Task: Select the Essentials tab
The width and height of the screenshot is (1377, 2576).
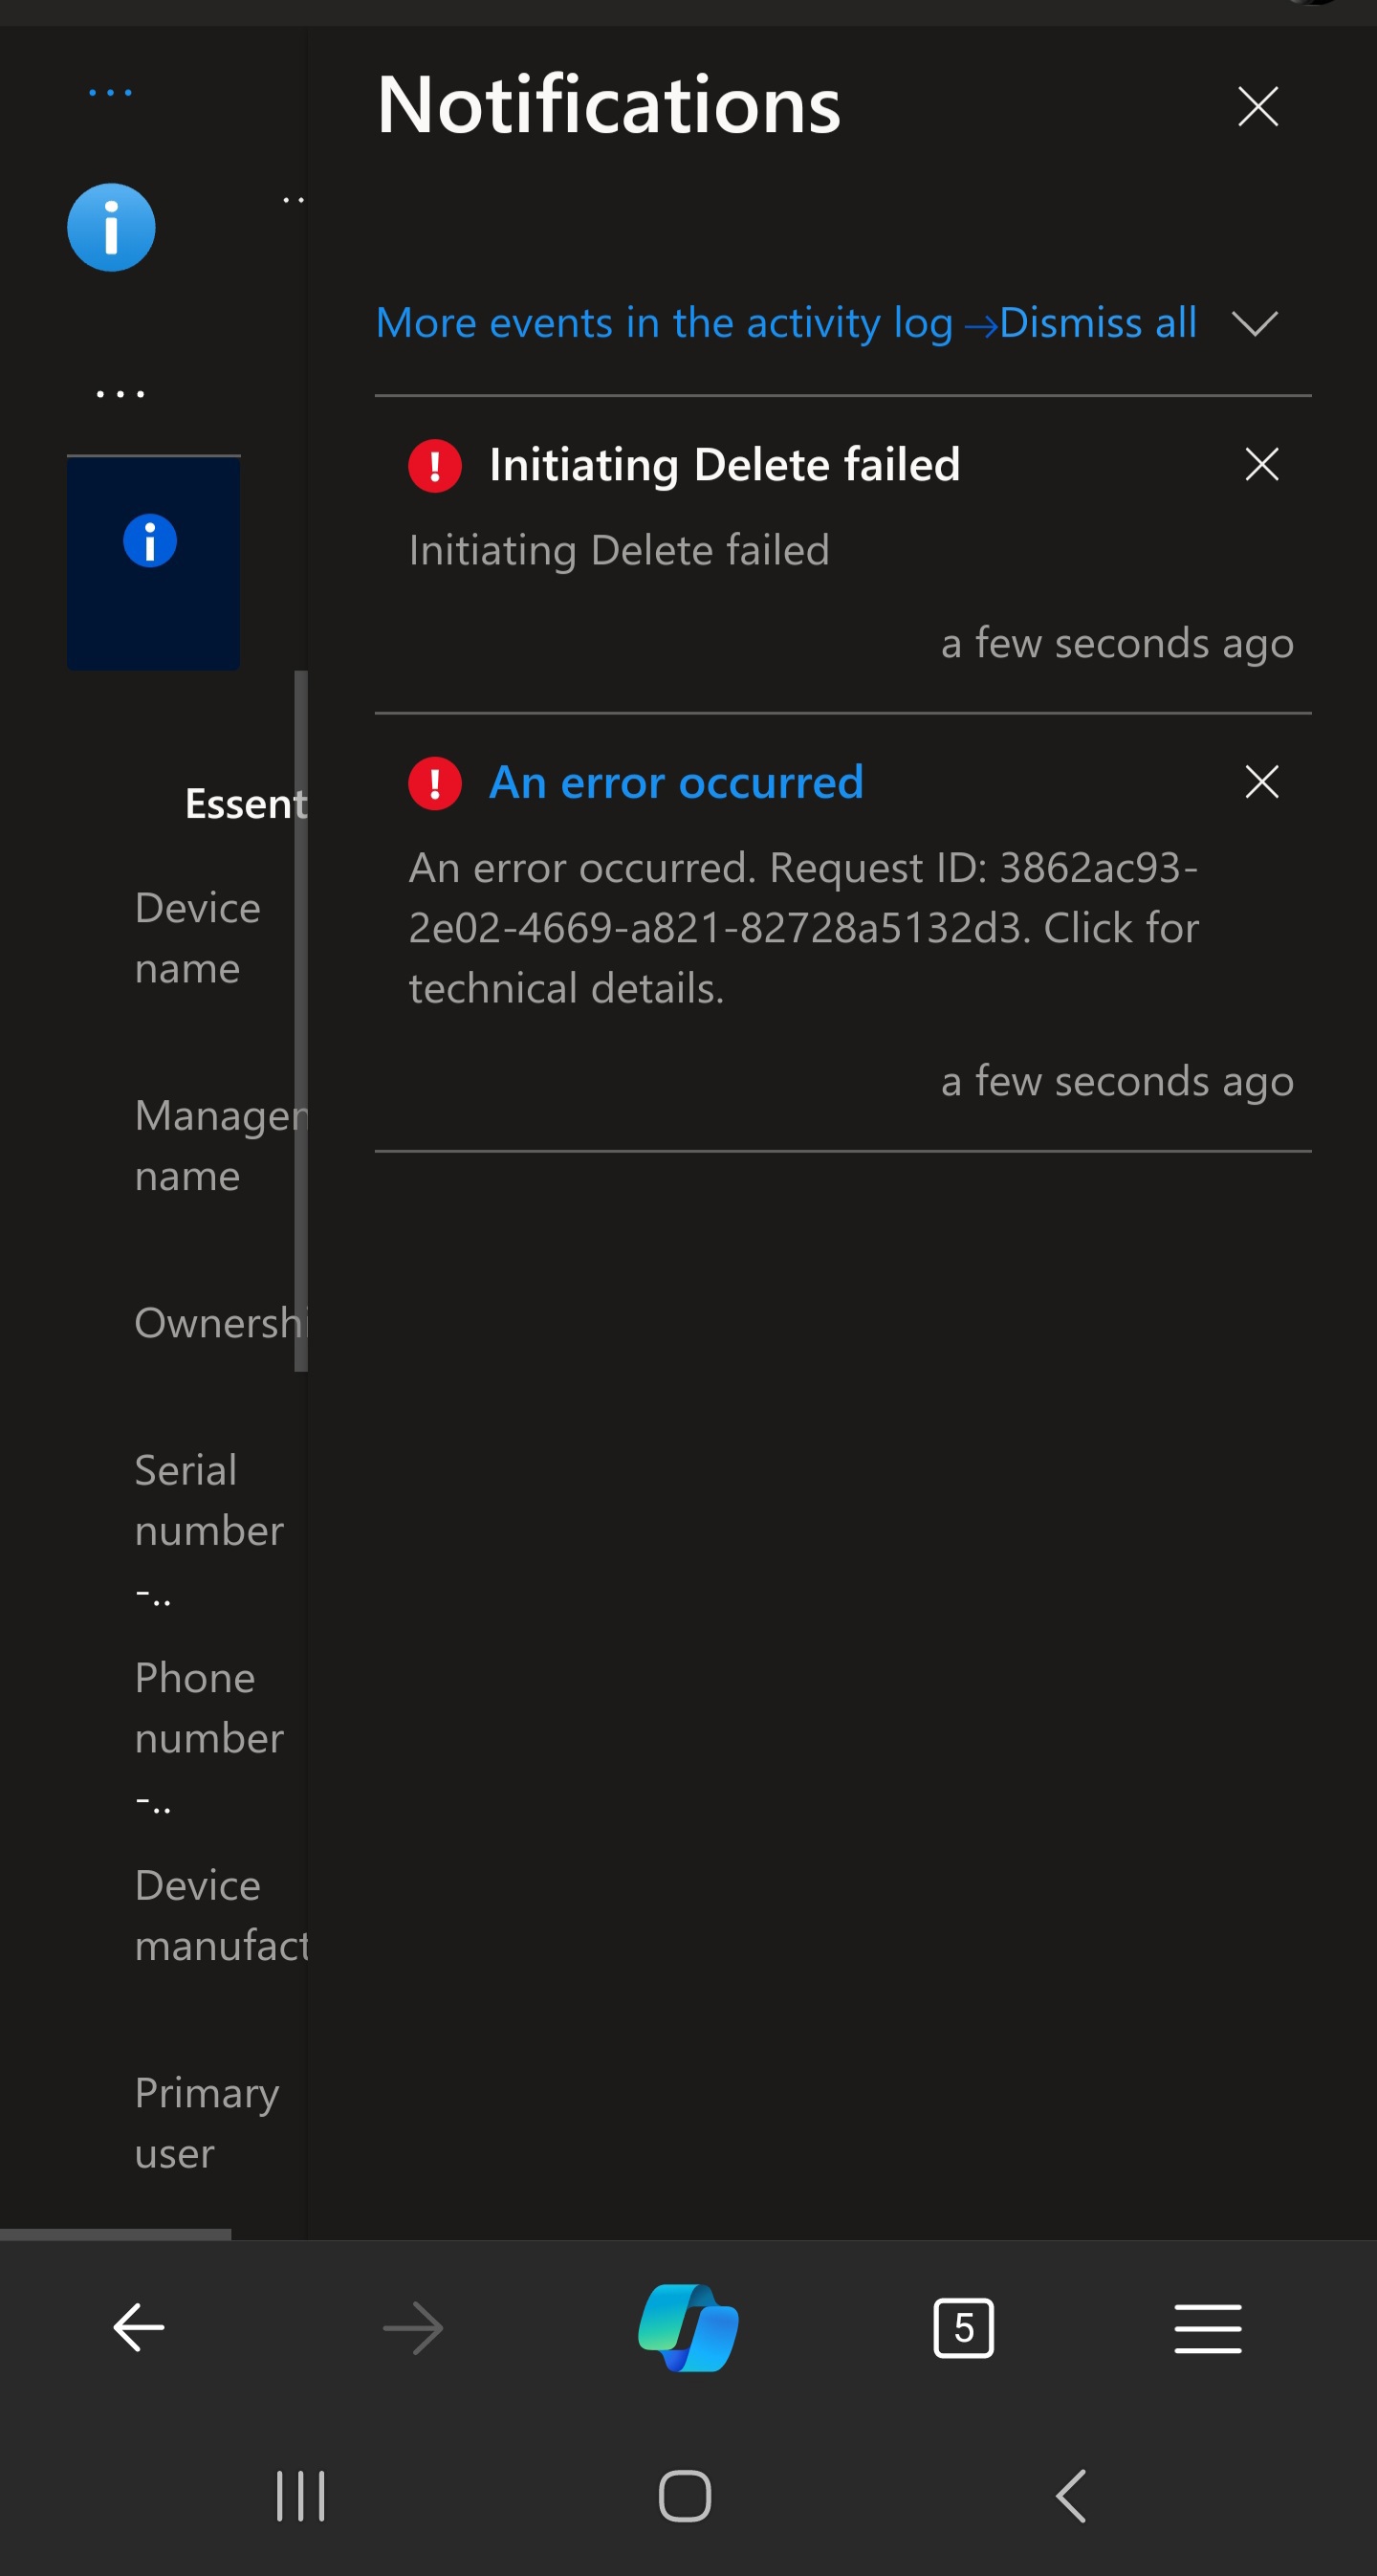Action: (245, 802)
